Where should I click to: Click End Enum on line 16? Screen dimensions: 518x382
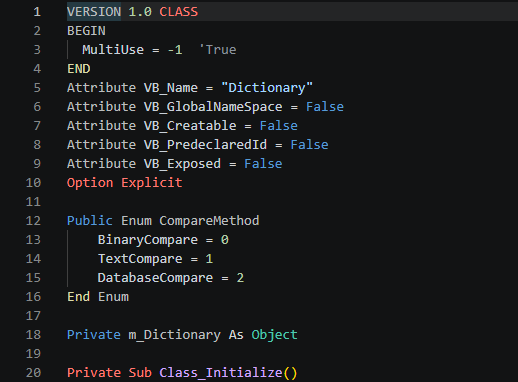pos(98,297)
